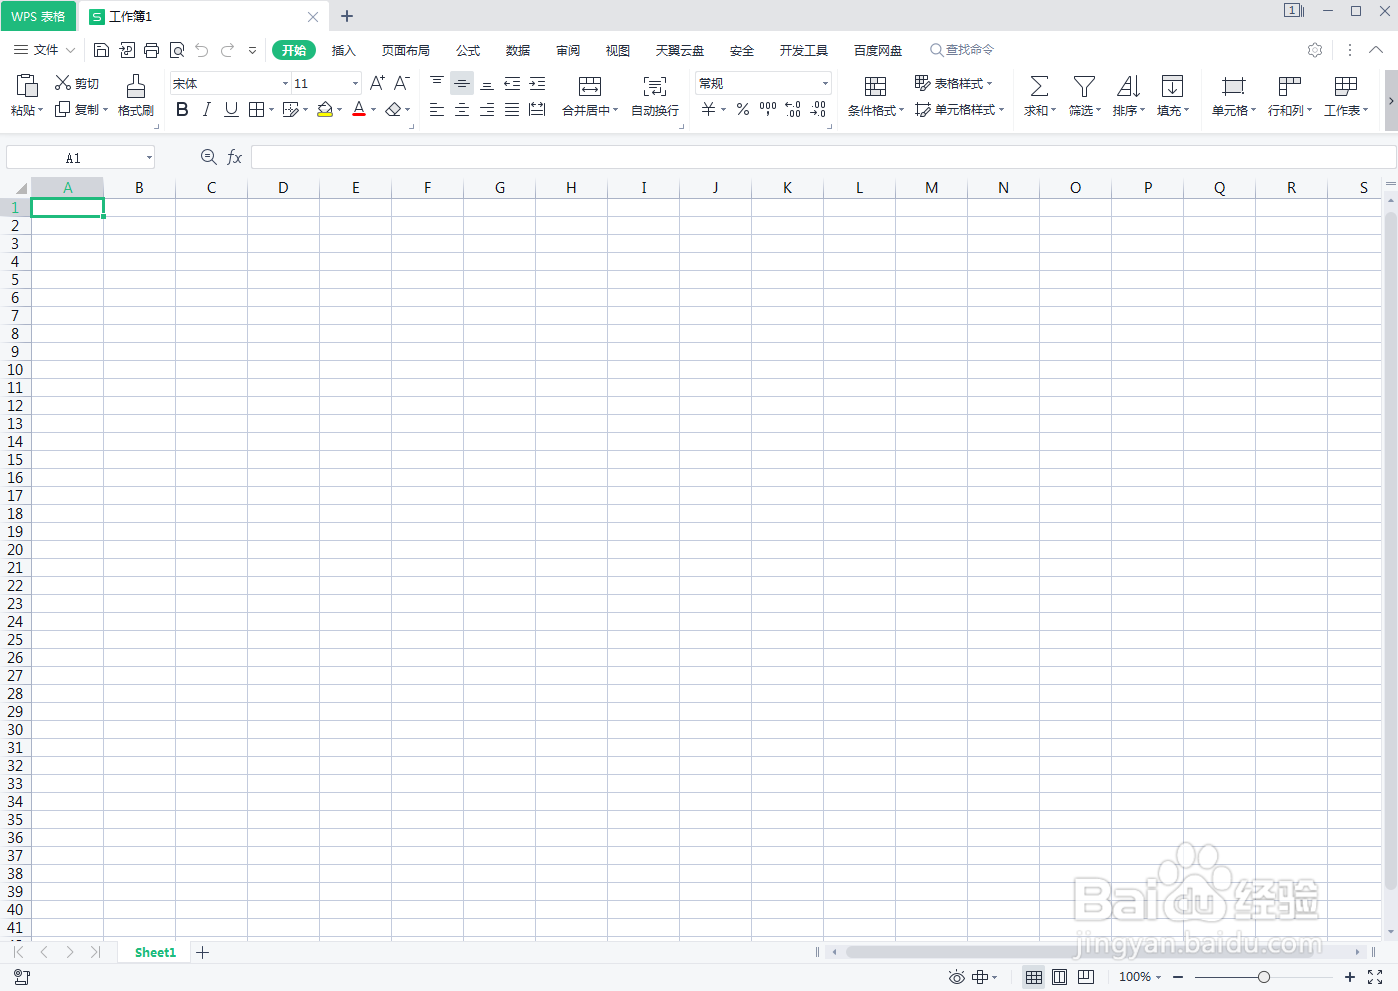
Task: Click the Merge and Center (合并居中) icon
Action: pos(590,87)
